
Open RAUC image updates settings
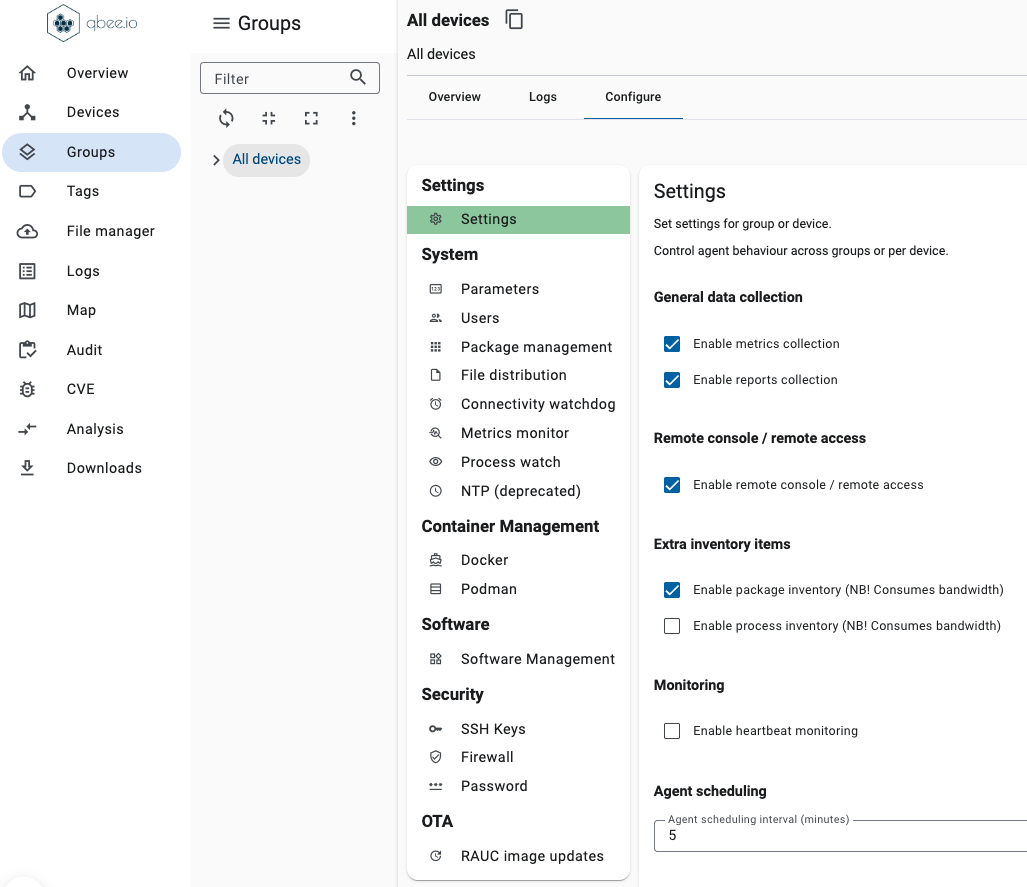532,856
